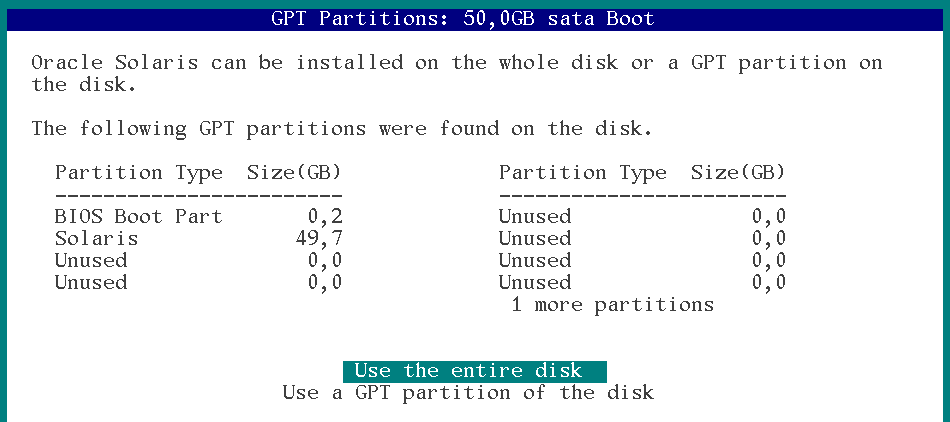
Task: Choose "Use a GPT partition of the disk"
Action: point(468,393)
